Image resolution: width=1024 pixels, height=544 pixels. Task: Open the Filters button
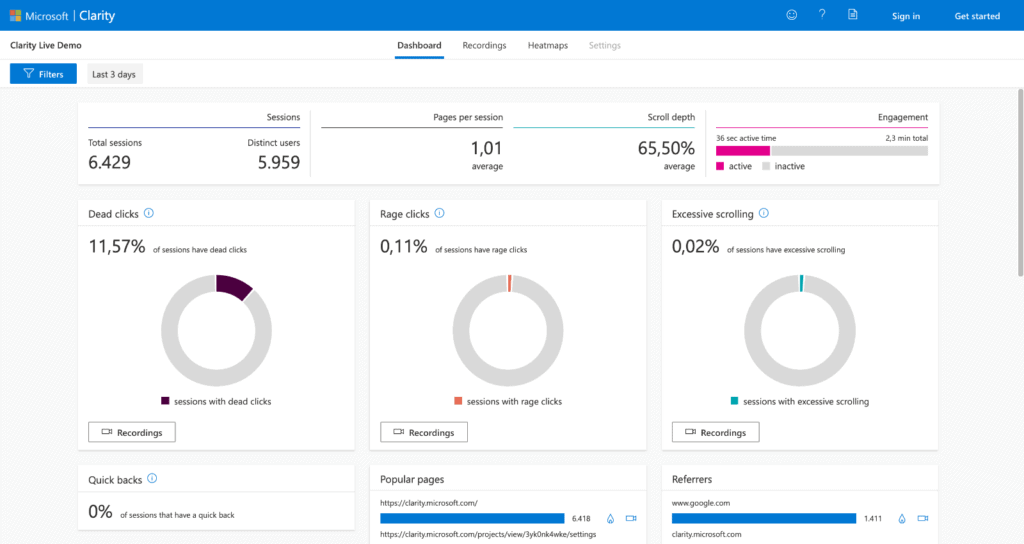pyautogui.click(x=43, y=74)
